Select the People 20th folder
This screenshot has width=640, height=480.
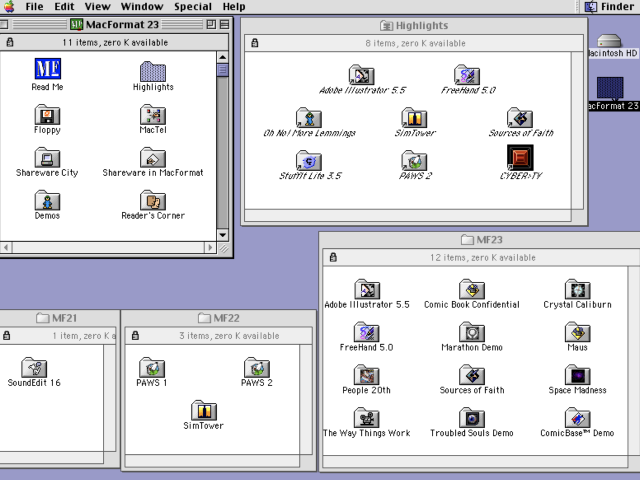point(367,375)
